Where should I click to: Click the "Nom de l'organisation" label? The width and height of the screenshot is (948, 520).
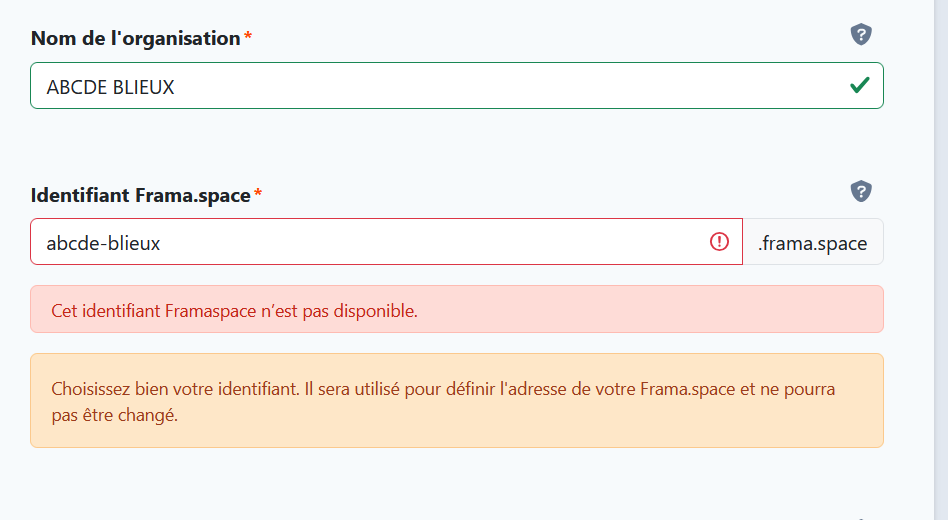click(136, 38)
